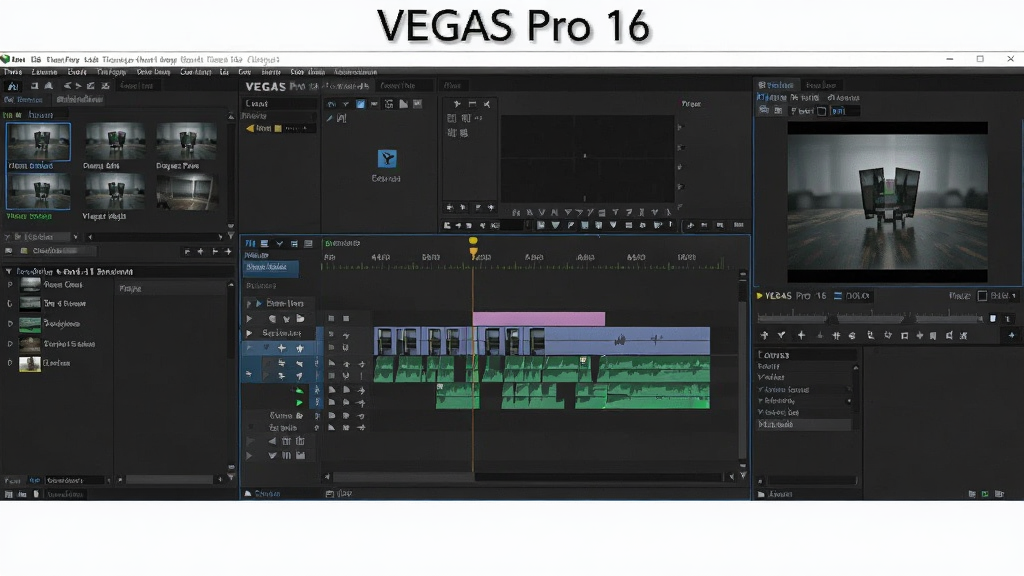Expand the last media row with bright thumbnail
The height and width of the screenshot is (576, 1024).
[x=10, y=363]
